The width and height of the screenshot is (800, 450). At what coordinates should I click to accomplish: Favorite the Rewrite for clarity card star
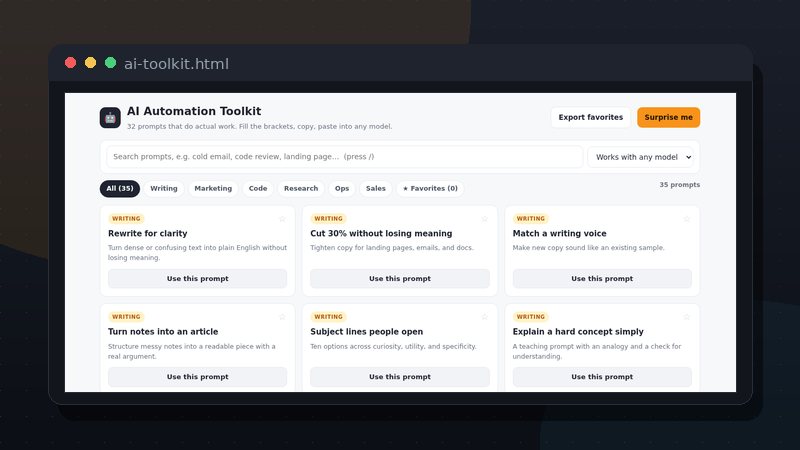(282, 219)
